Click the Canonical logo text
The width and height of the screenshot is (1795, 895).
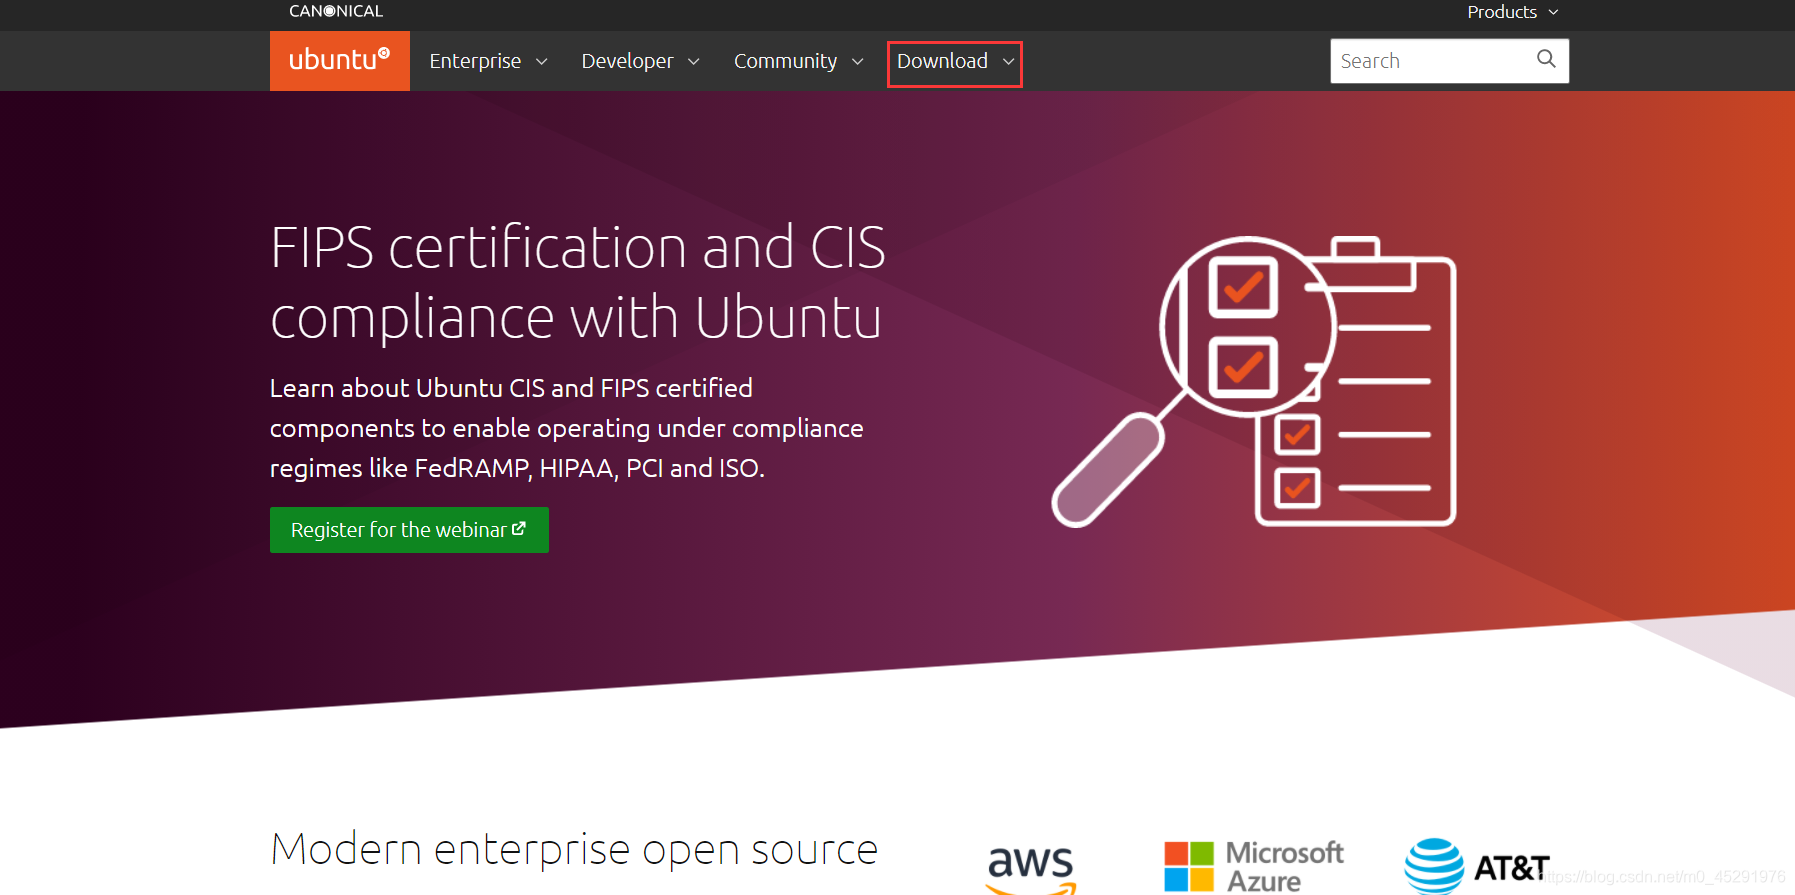click(x=336, y=11)
